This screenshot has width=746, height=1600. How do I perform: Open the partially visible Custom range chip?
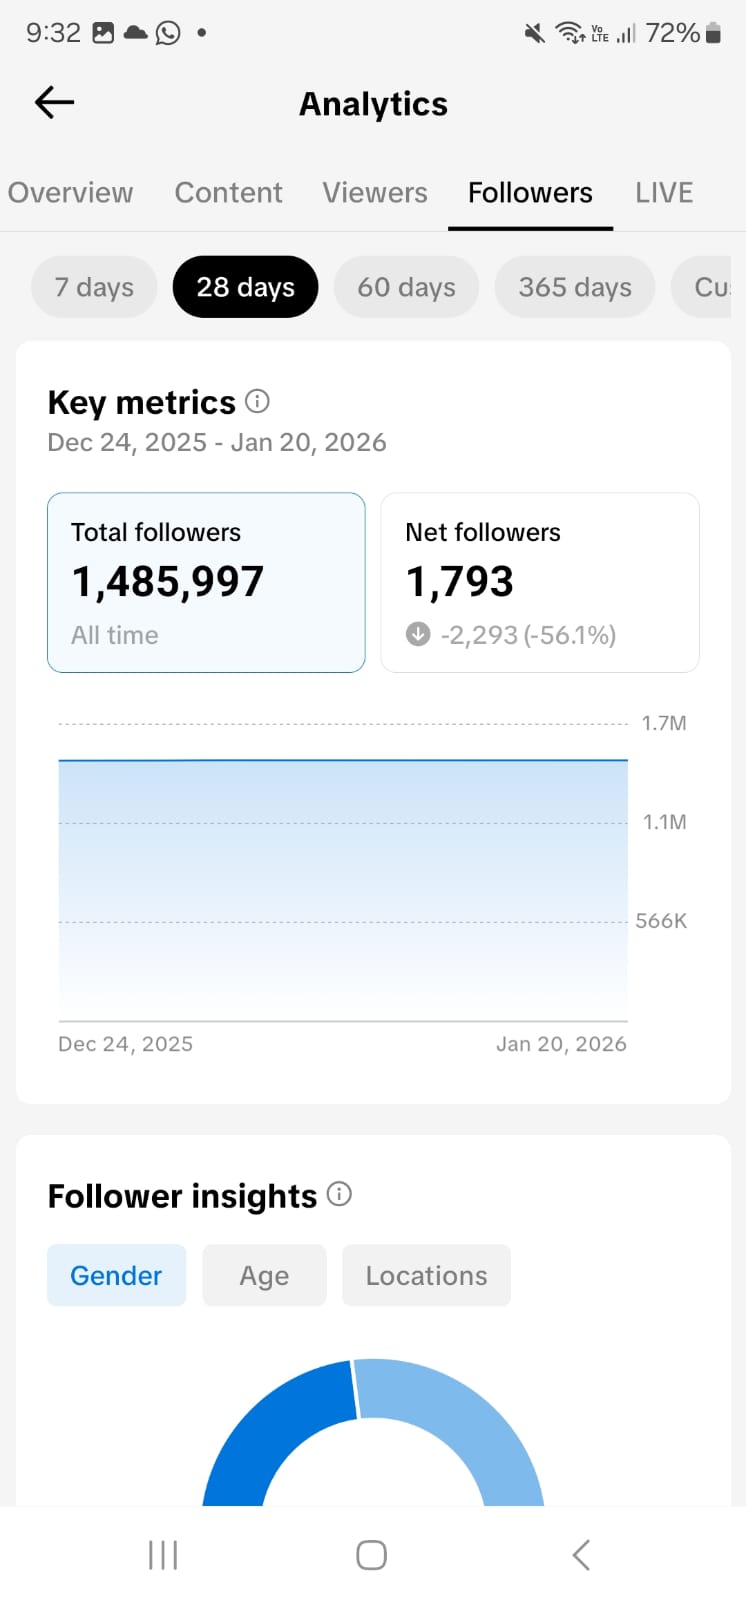pos(710,287)
